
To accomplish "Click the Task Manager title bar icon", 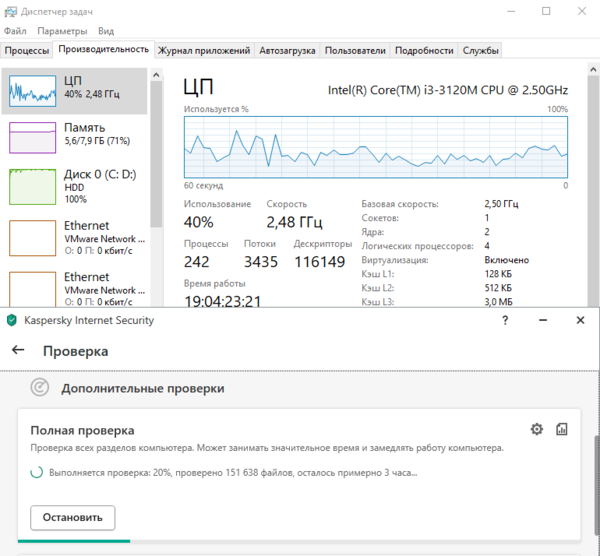I will (x=10, y=11).
